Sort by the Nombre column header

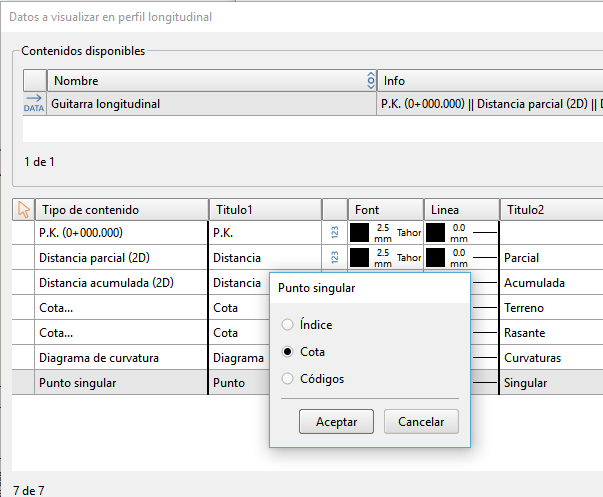click(x=212, y=81)
